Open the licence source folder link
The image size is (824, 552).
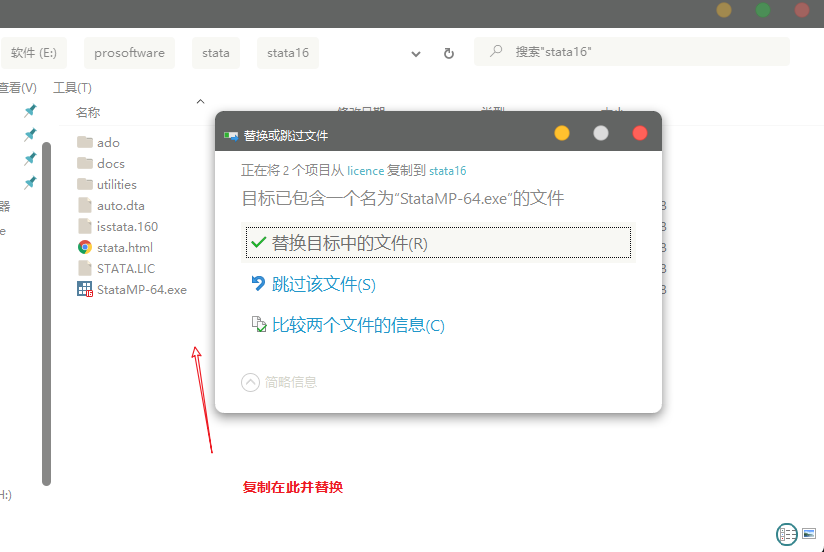click(365, 171)
